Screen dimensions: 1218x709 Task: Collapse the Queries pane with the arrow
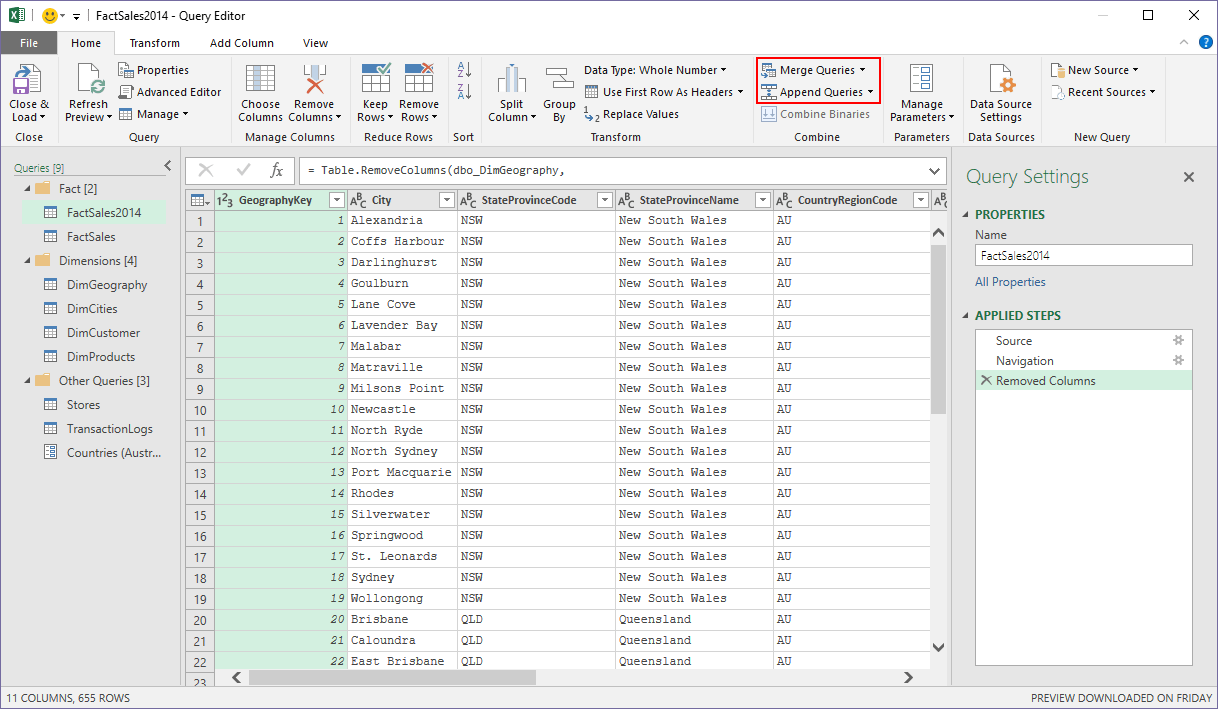pos(167,166)
